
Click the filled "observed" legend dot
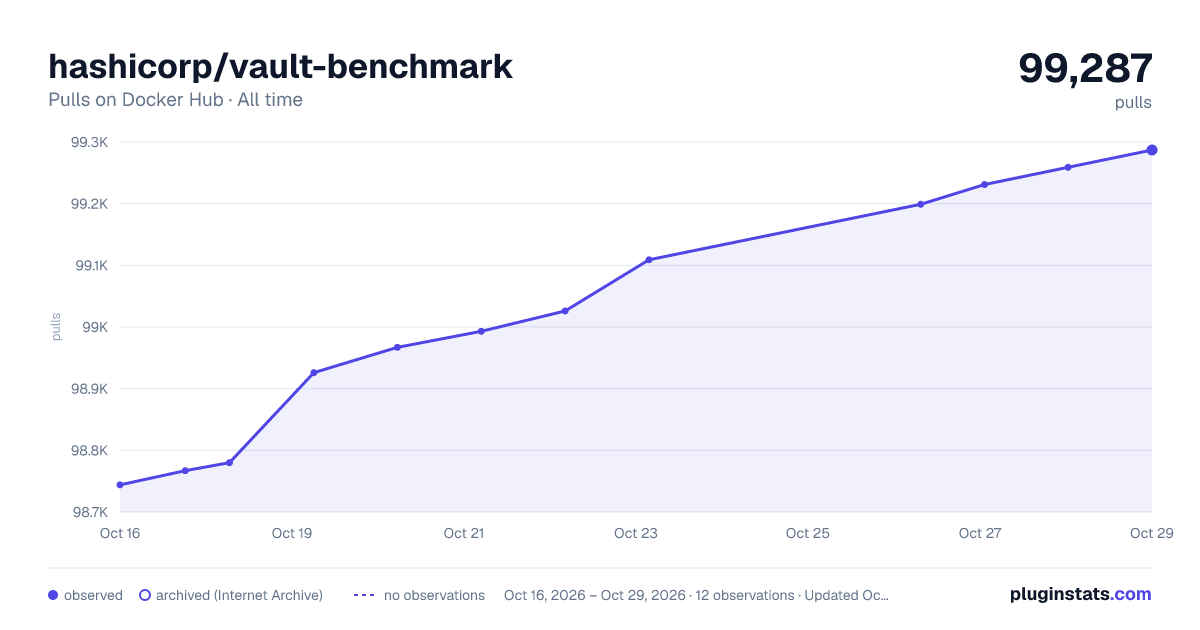[53, 595]
